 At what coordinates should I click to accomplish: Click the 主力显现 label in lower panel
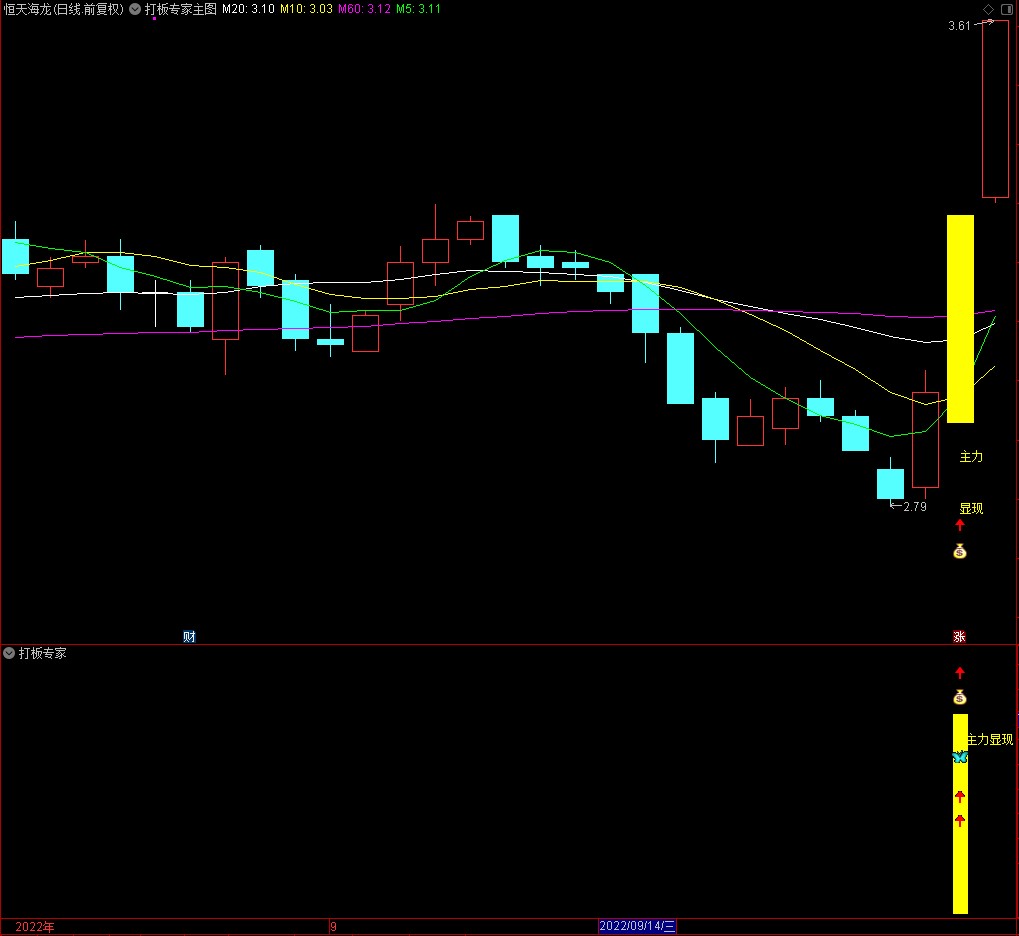click(x=989, y=740)
